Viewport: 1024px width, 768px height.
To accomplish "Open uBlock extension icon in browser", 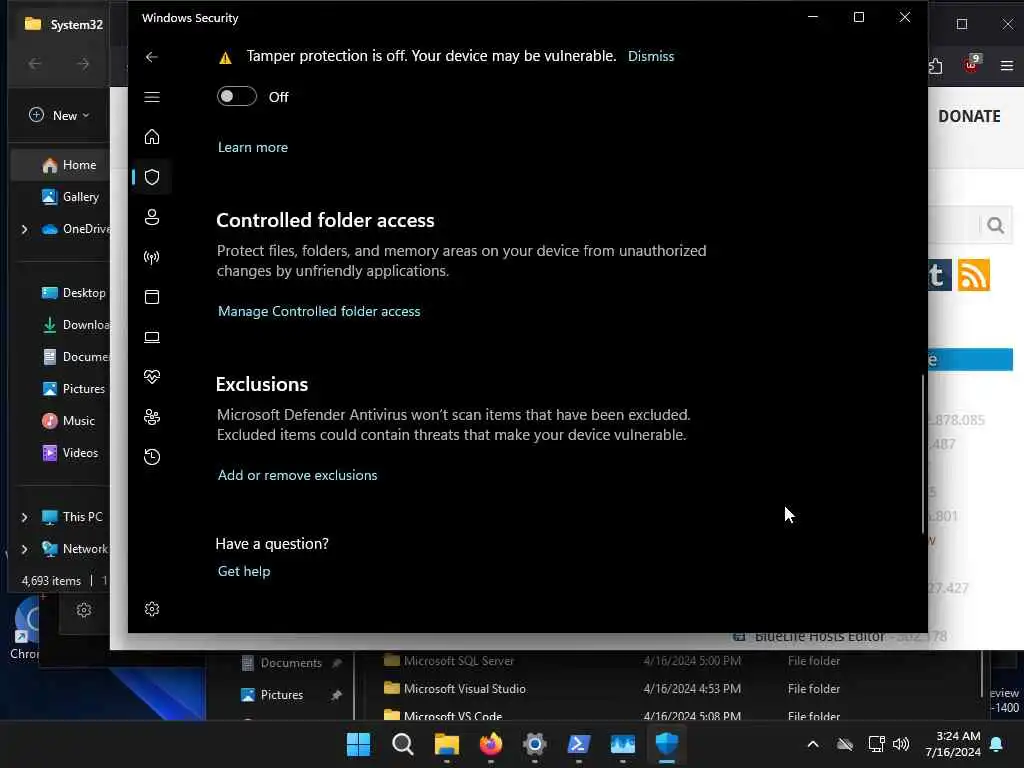I will pos(971,65).
